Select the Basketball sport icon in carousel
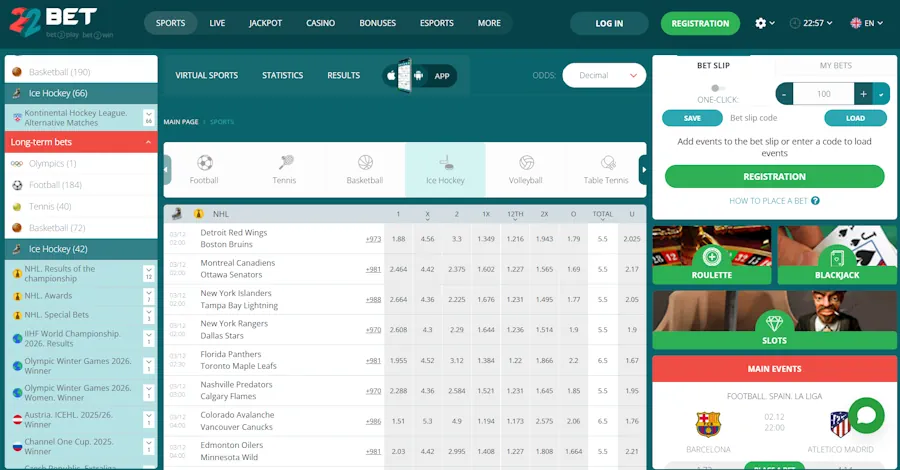 click(x=365, y=163)
